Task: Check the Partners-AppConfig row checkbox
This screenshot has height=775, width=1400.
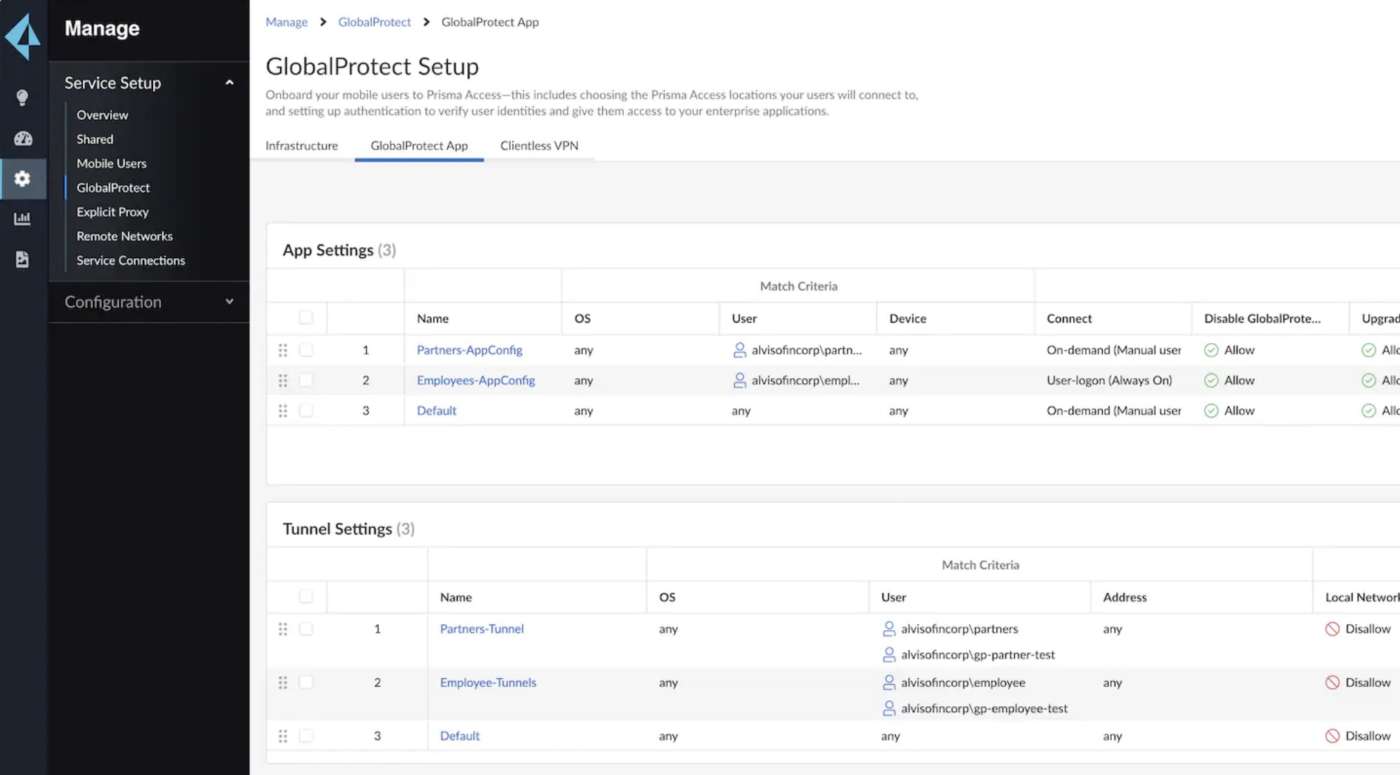Action: 306,350
